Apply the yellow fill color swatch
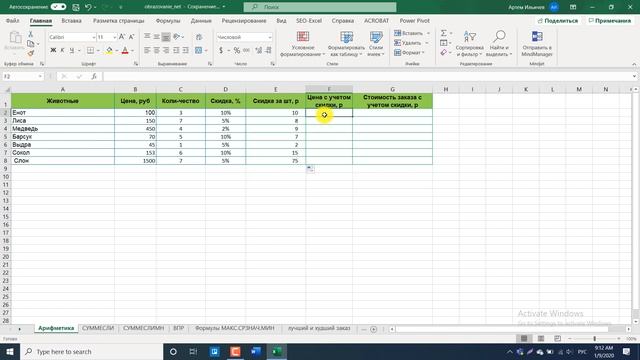 tap(109, 50)
